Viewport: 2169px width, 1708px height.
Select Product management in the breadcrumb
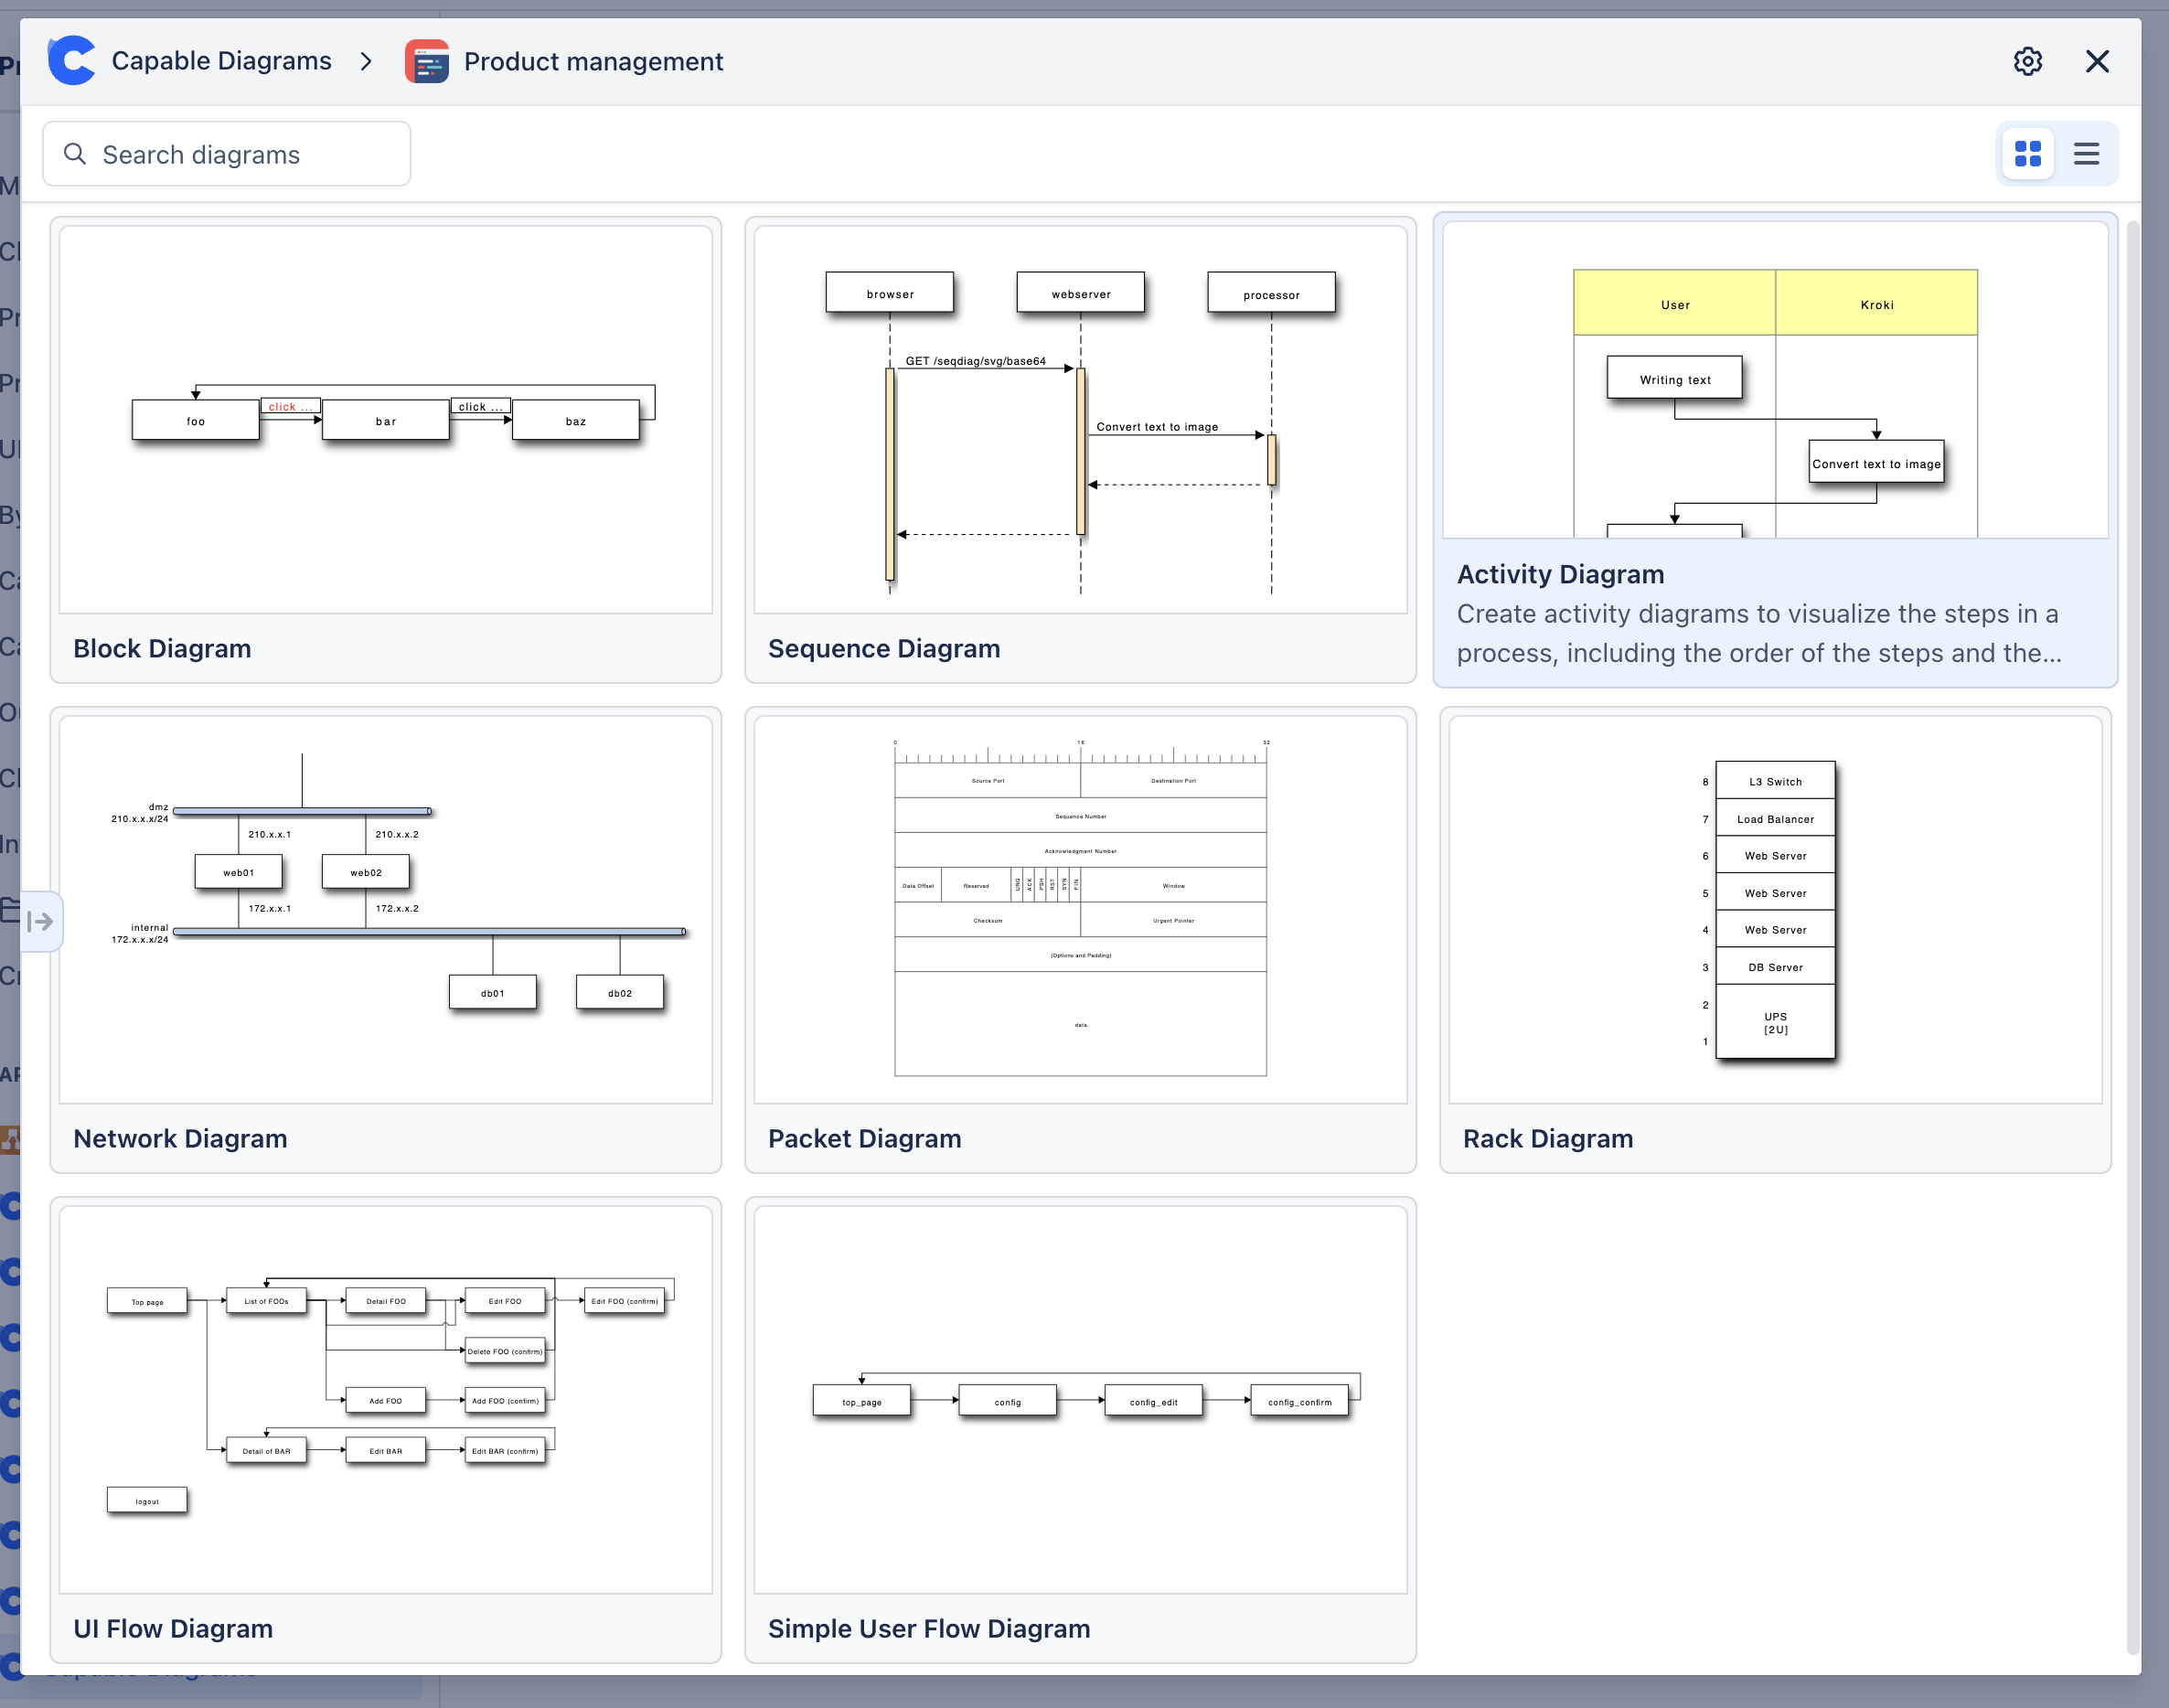tap(593, 61)
